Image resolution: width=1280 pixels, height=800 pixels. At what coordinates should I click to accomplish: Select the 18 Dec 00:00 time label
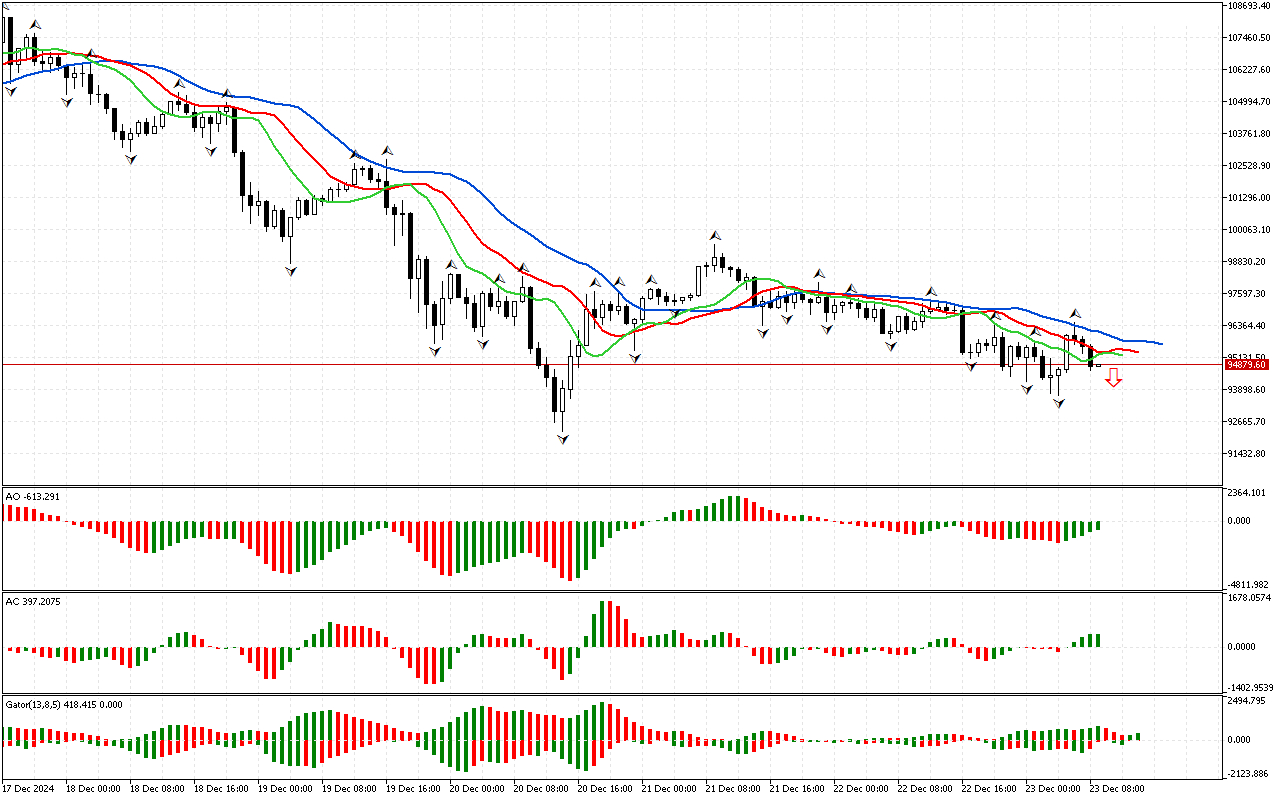[x=92, y=789]
